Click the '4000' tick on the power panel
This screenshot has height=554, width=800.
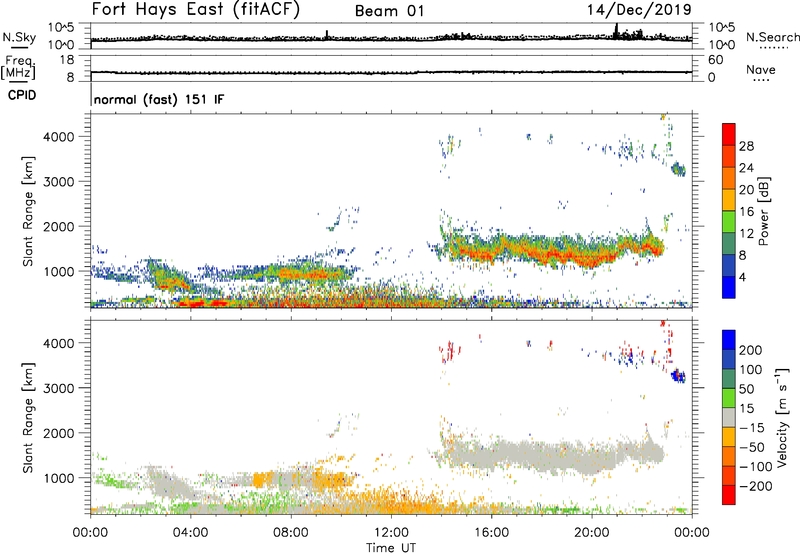(x=59, y=137)
